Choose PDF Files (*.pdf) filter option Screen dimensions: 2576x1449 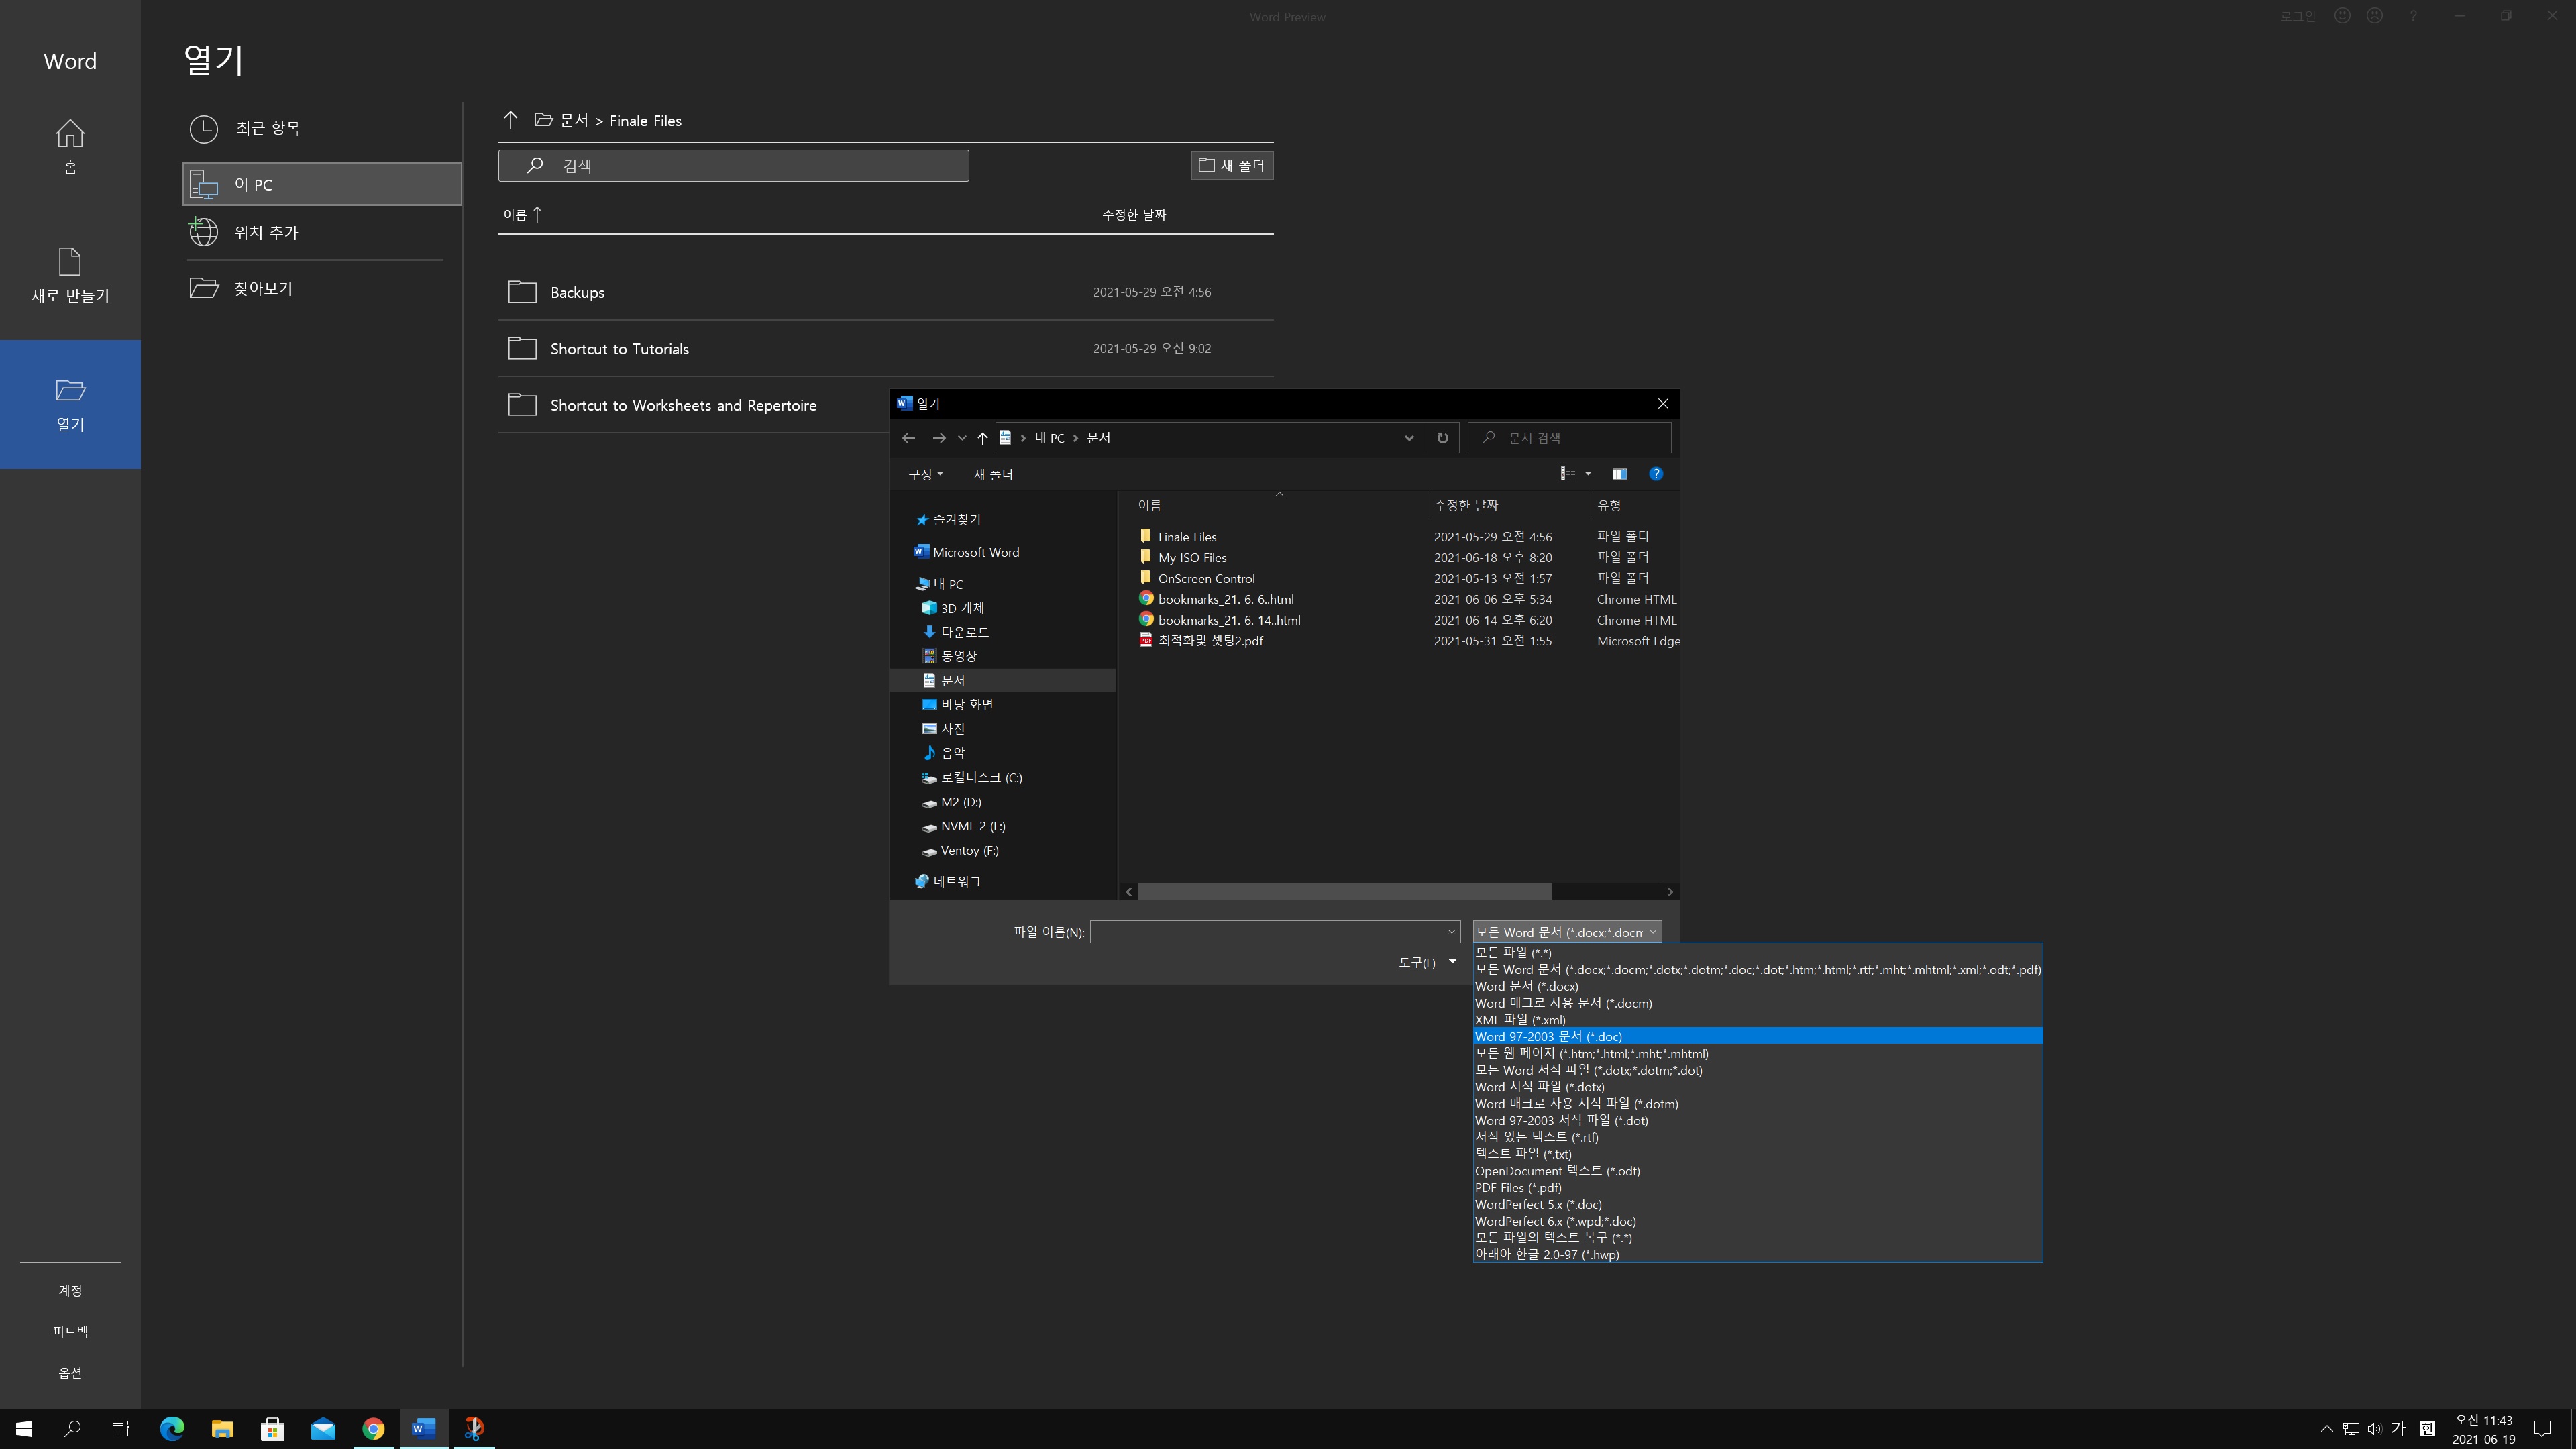(1757, 1187)
